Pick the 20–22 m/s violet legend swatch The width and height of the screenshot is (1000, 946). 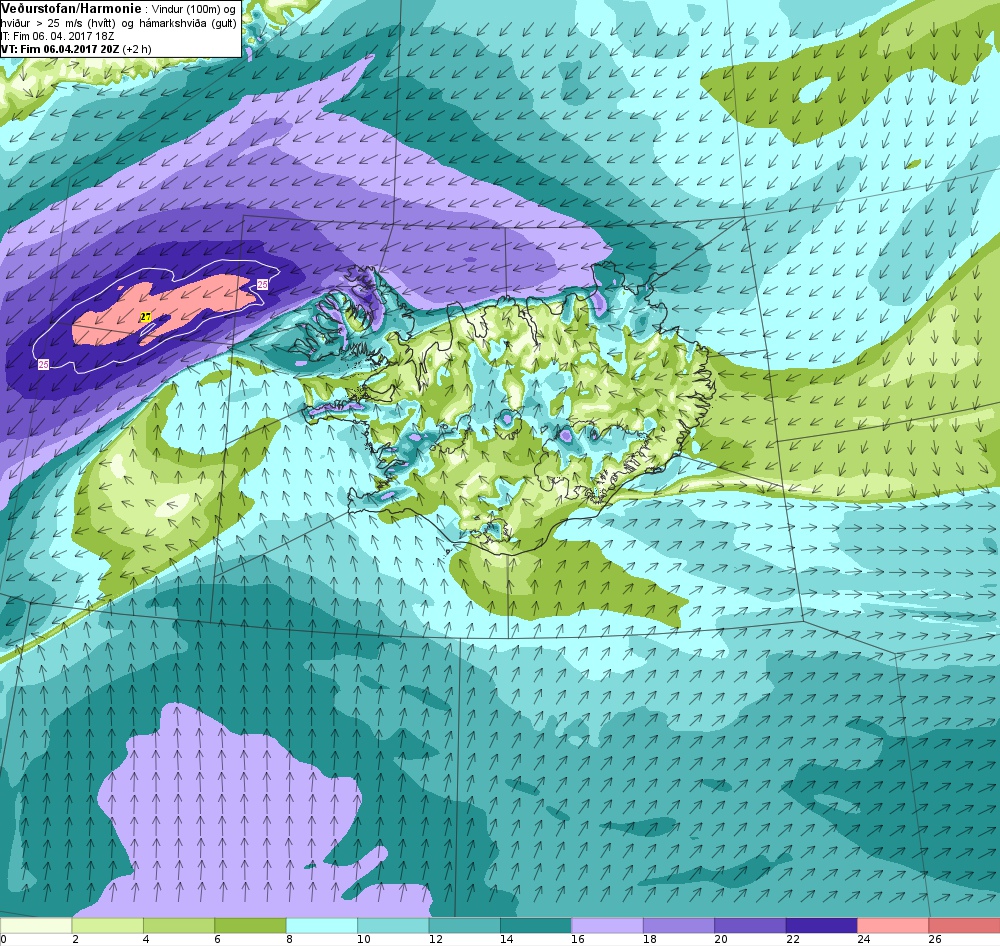[751, 925]
